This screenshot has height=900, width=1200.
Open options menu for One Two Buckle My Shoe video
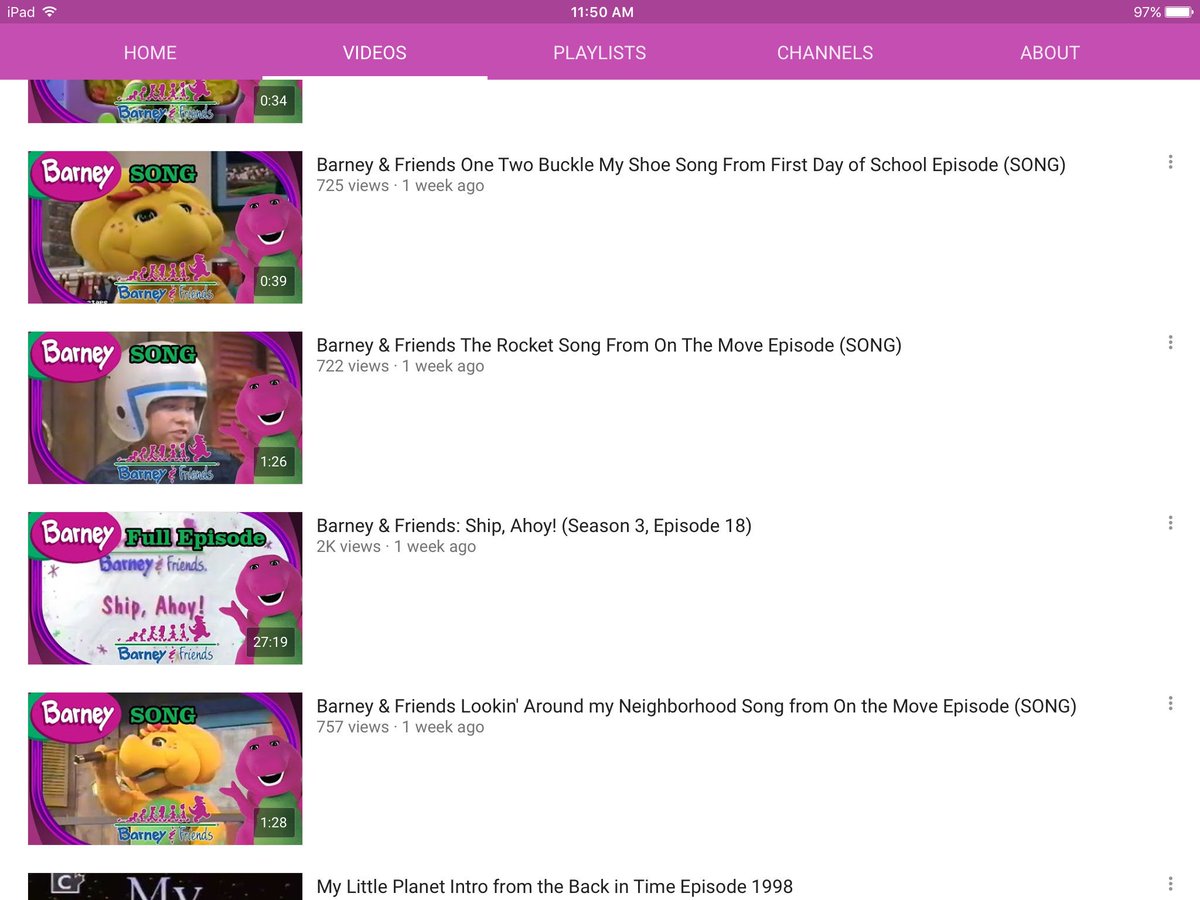click(1170, 162)
